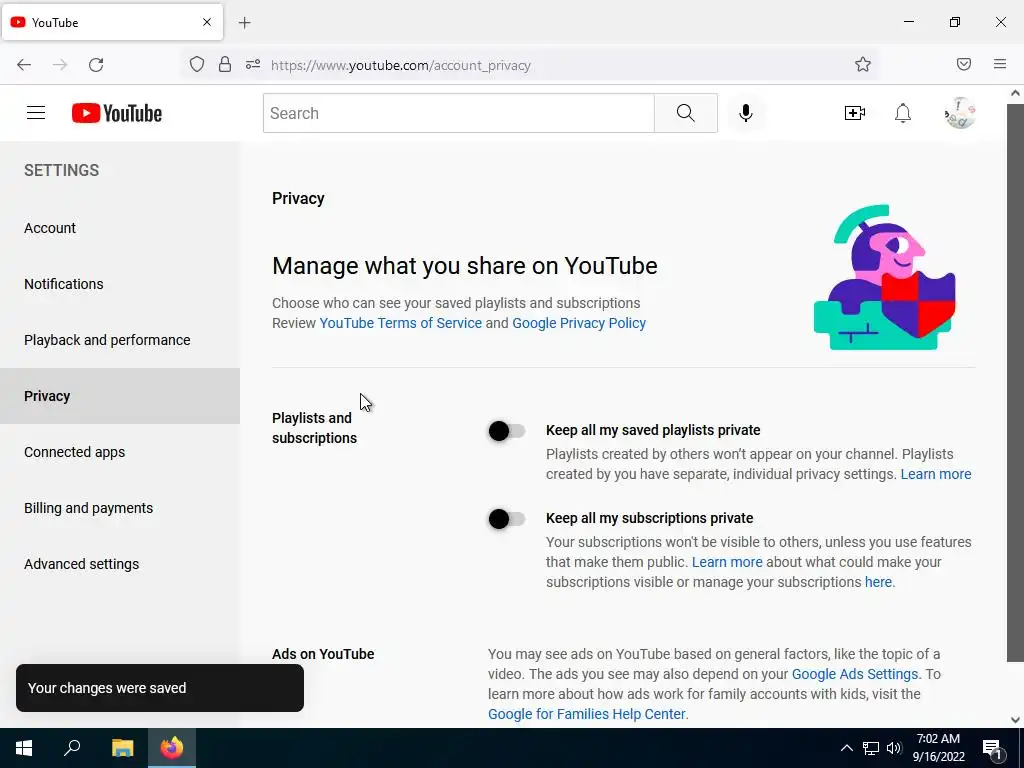The height and width of the screenshot is (768, 1024).
Task: Click the browser address bar URL
Action: pyautogui.click(x=400, y=65)
